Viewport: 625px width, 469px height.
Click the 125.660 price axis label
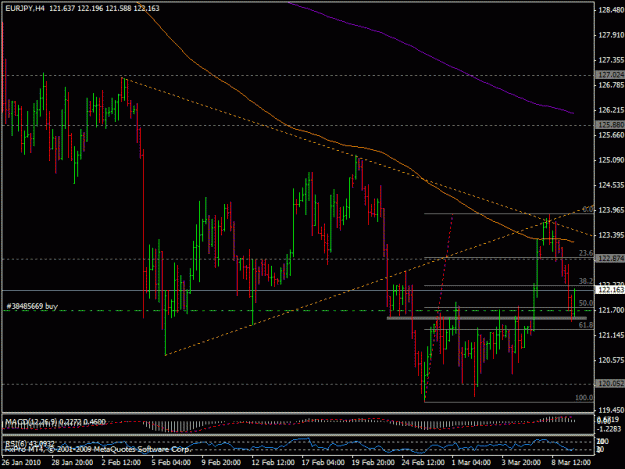pyautogui.click(x=611, y=135)
